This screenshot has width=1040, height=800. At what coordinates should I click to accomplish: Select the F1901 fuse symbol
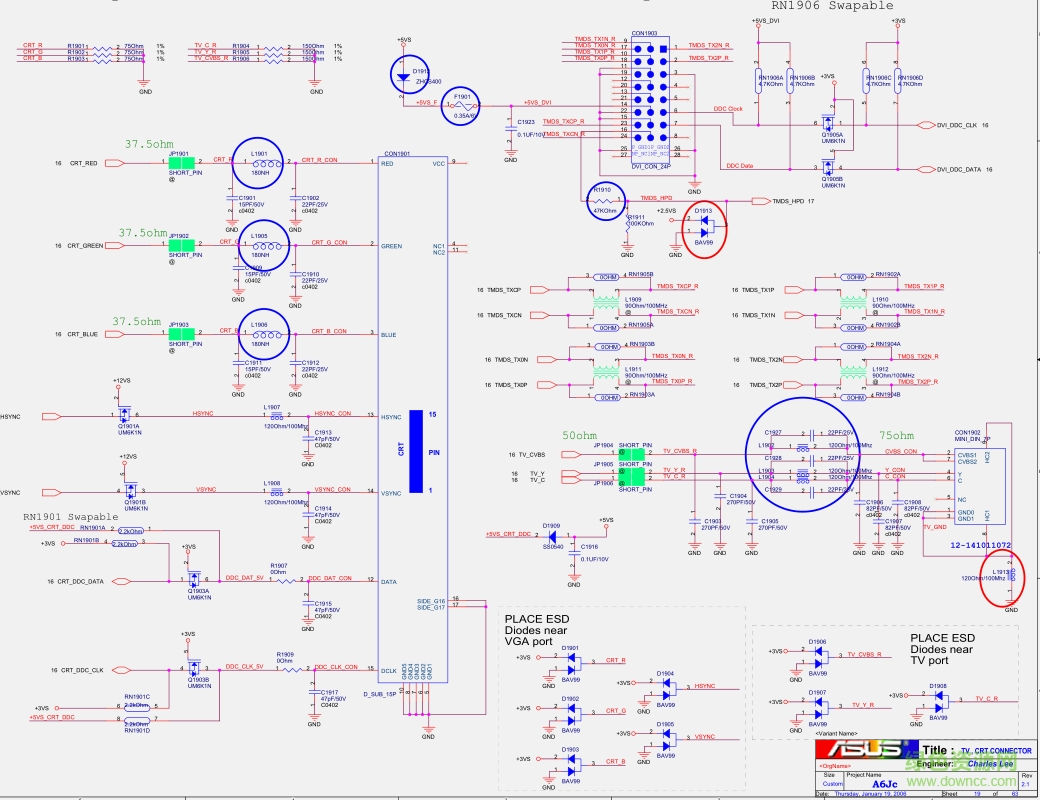point(463,106)
